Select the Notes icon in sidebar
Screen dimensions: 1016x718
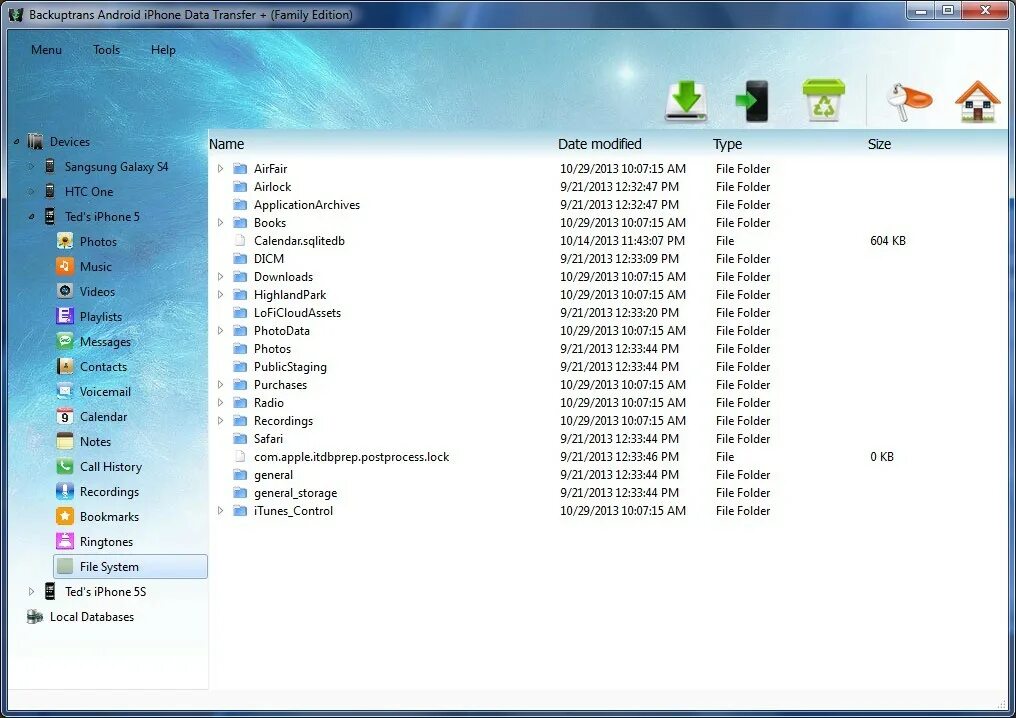[65, 441]
